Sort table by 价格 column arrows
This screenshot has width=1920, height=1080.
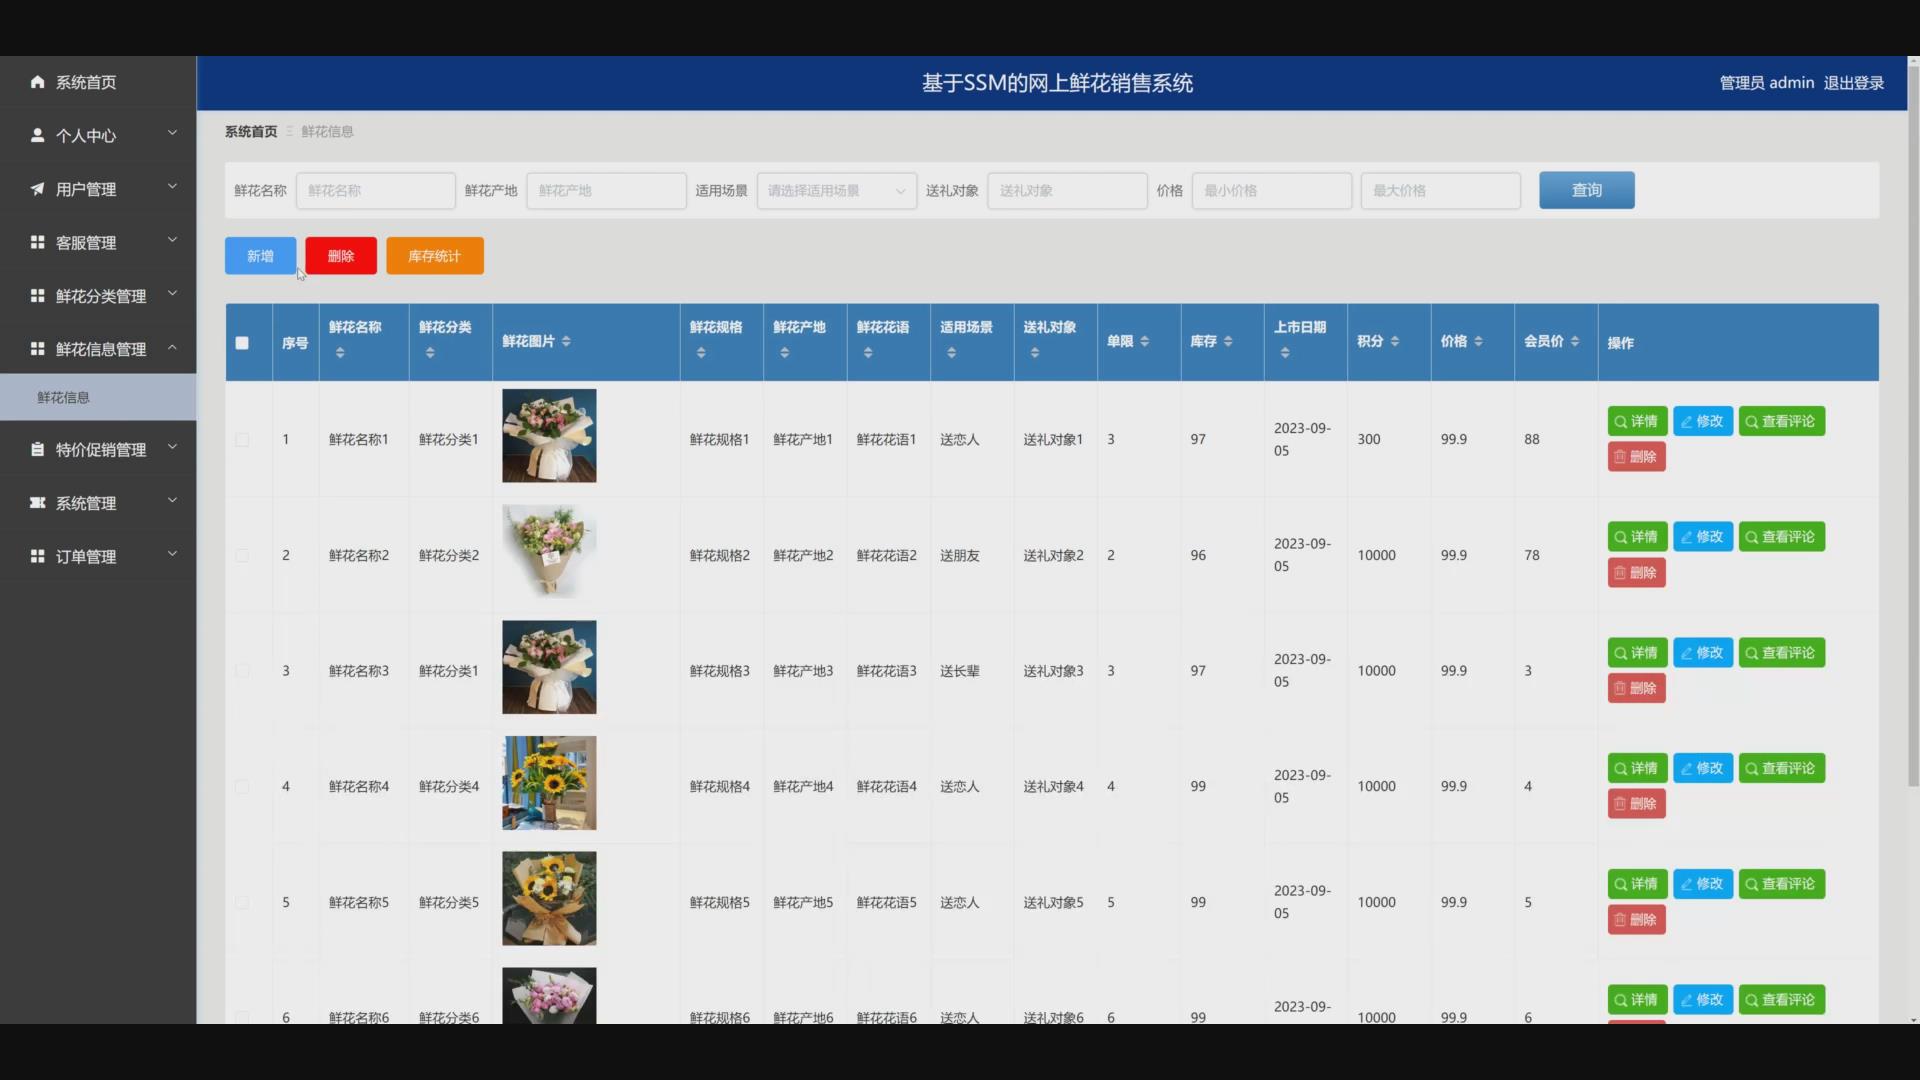tap(1478, 342)
